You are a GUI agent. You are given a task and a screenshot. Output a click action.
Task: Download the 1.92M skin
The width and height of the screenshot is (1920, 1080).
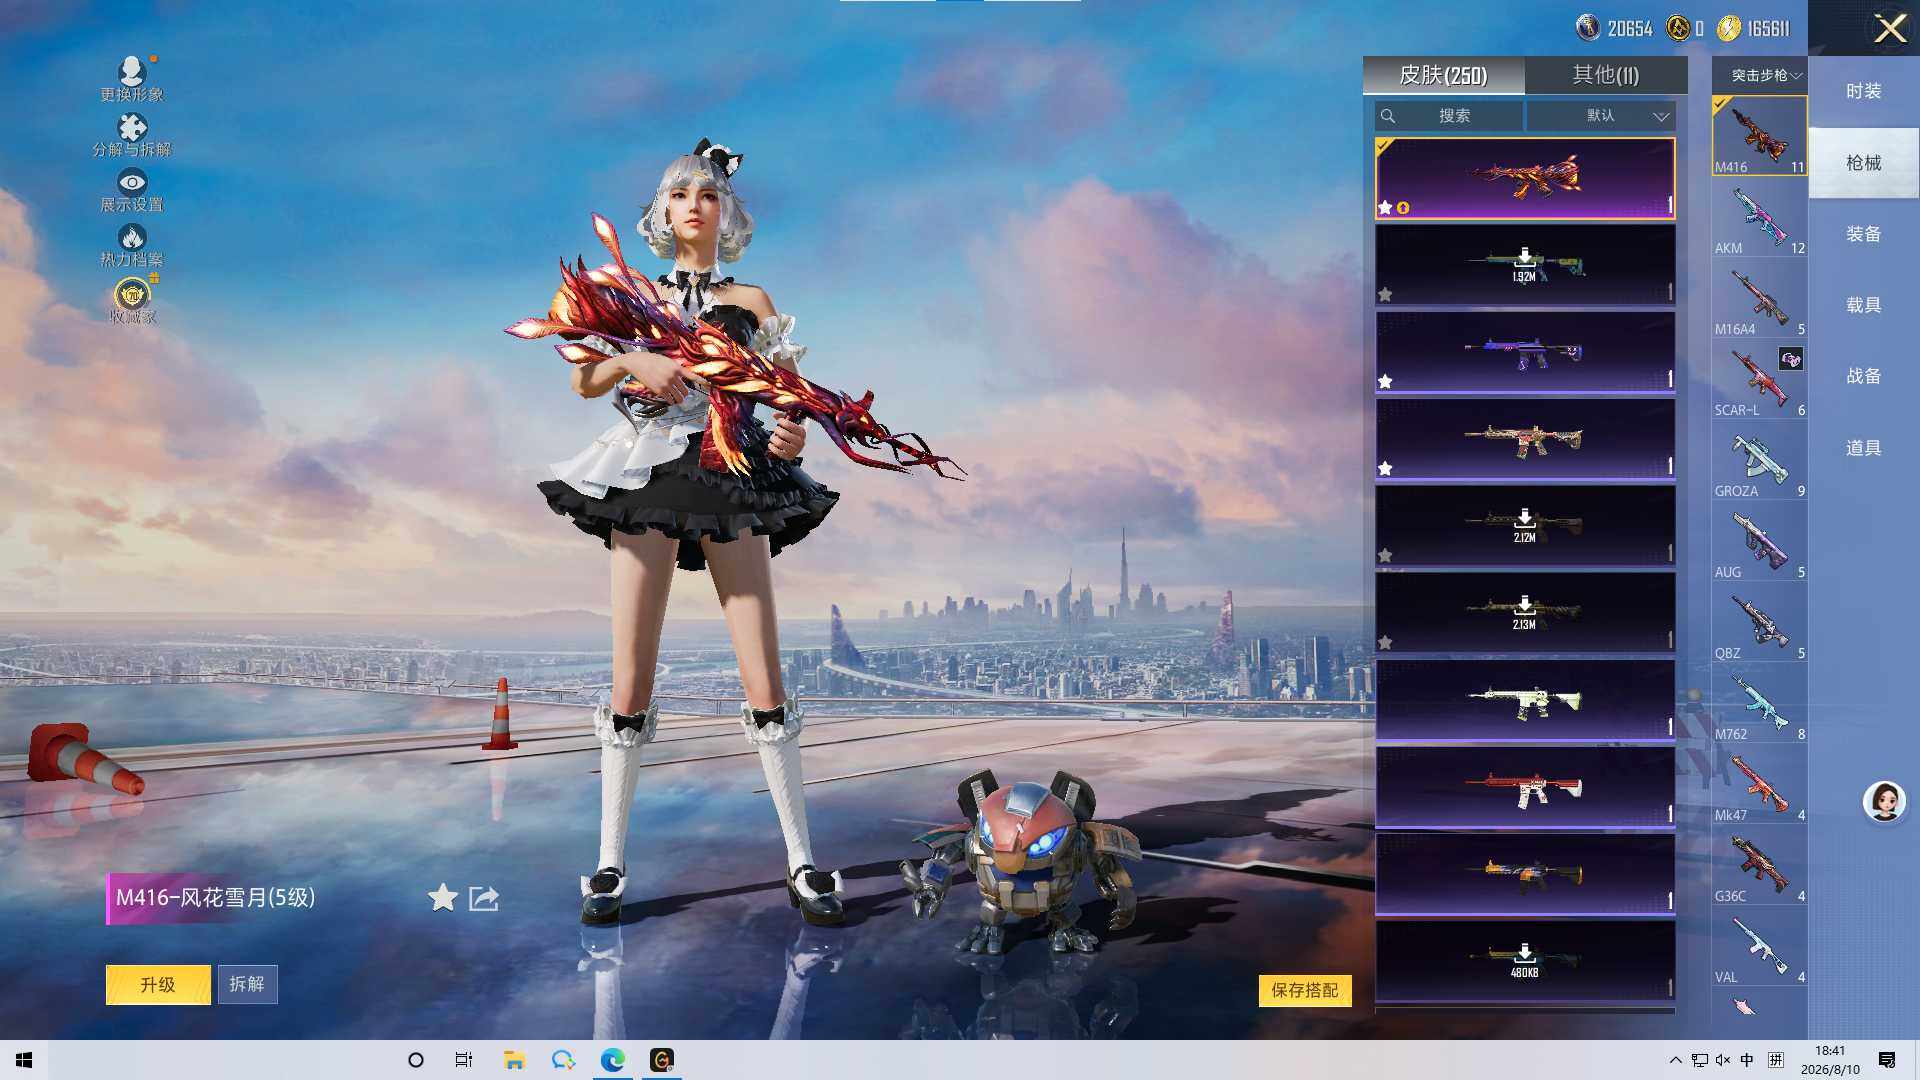pos(1524,264)
